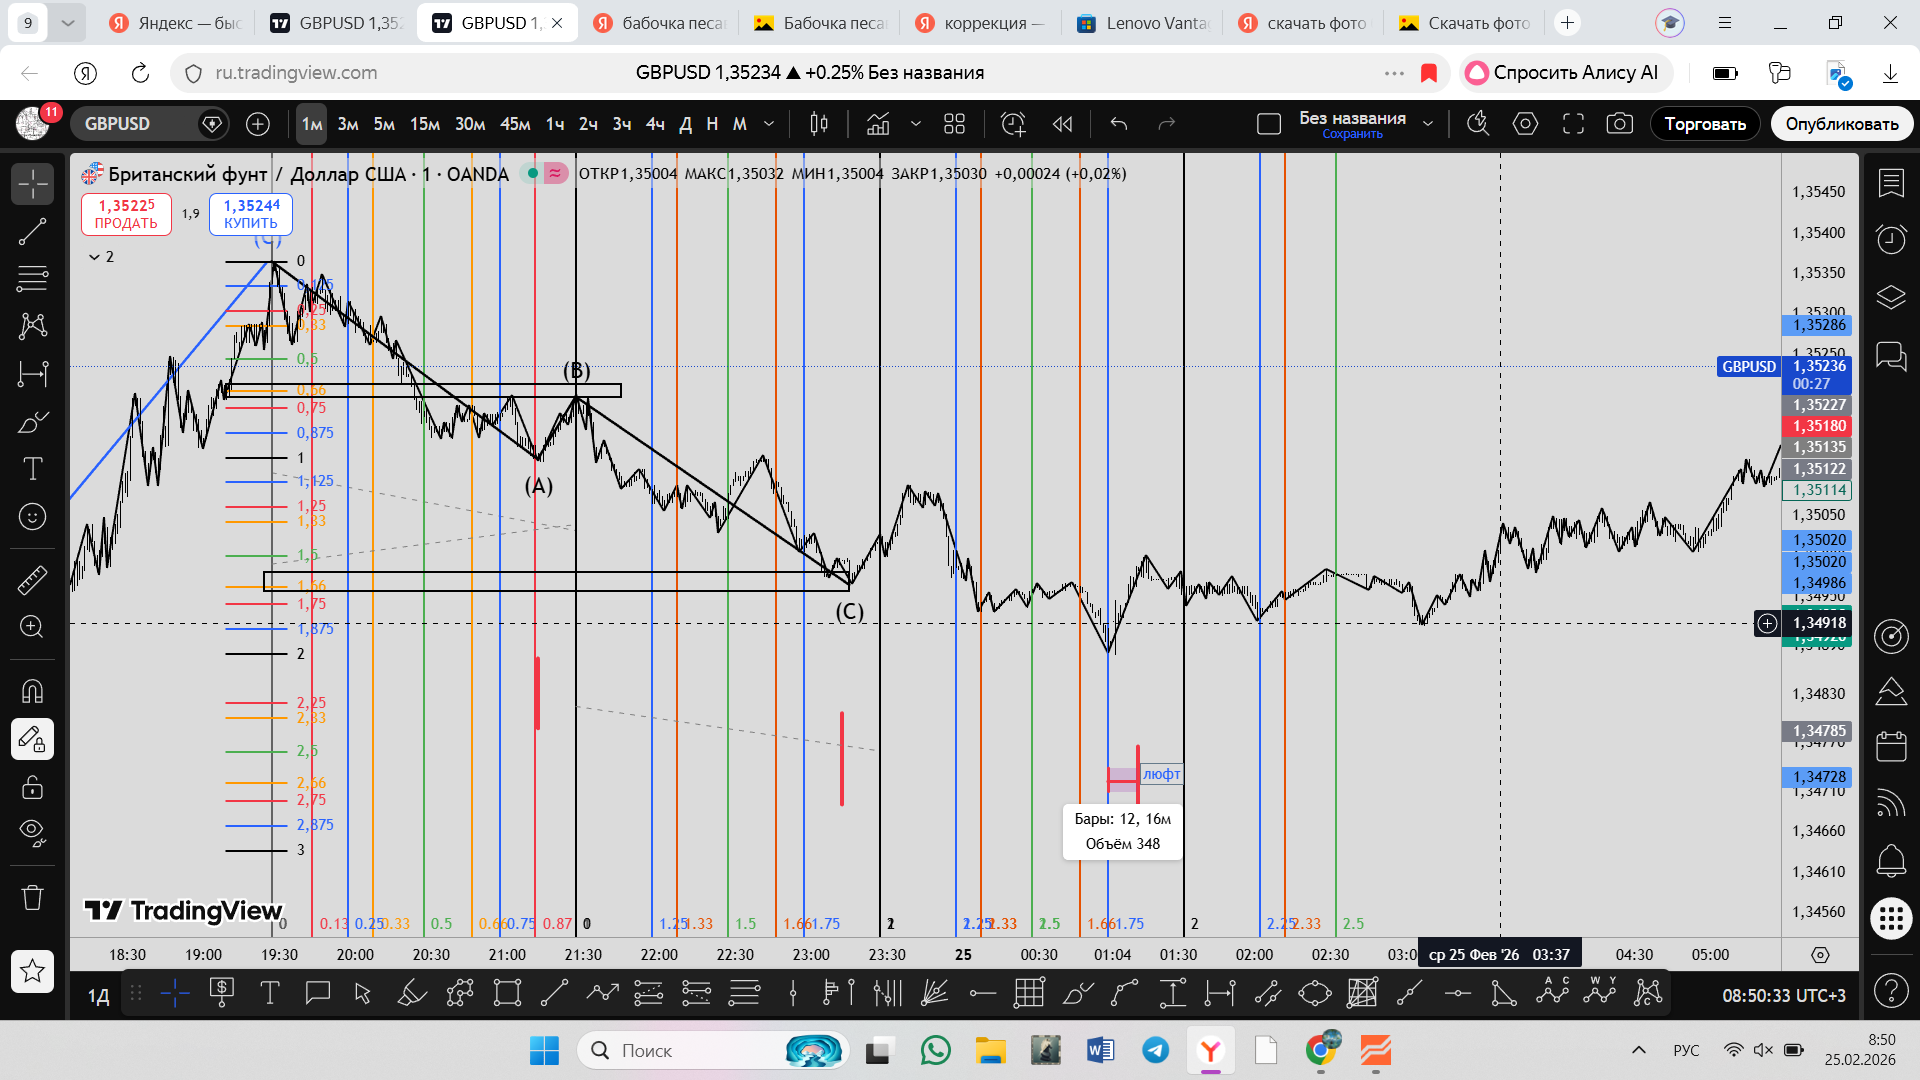
Task: Click the Опубликовать button
Action: point(1841,124)
